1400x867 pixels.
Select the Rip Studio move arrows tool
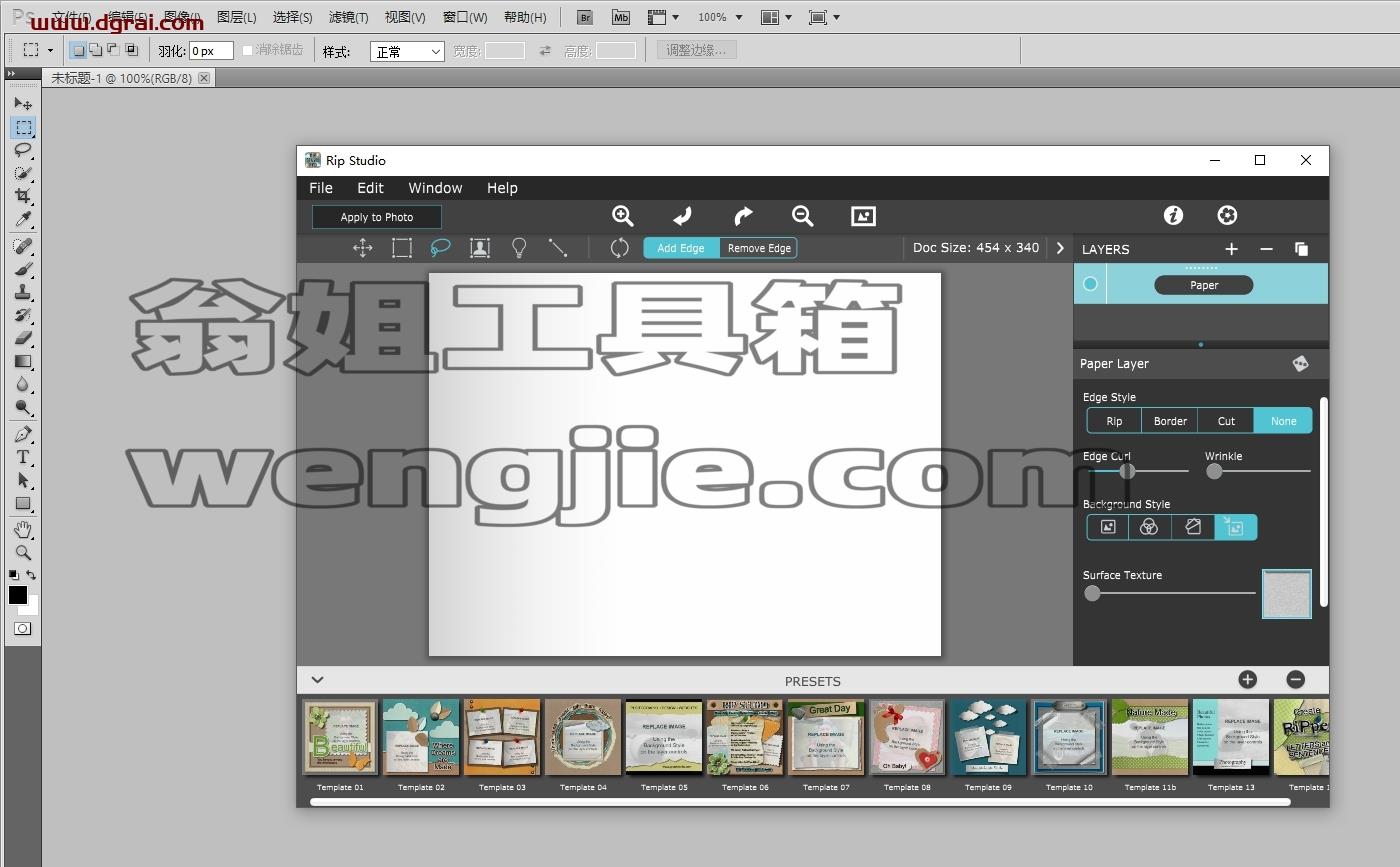tap(363, 248)
